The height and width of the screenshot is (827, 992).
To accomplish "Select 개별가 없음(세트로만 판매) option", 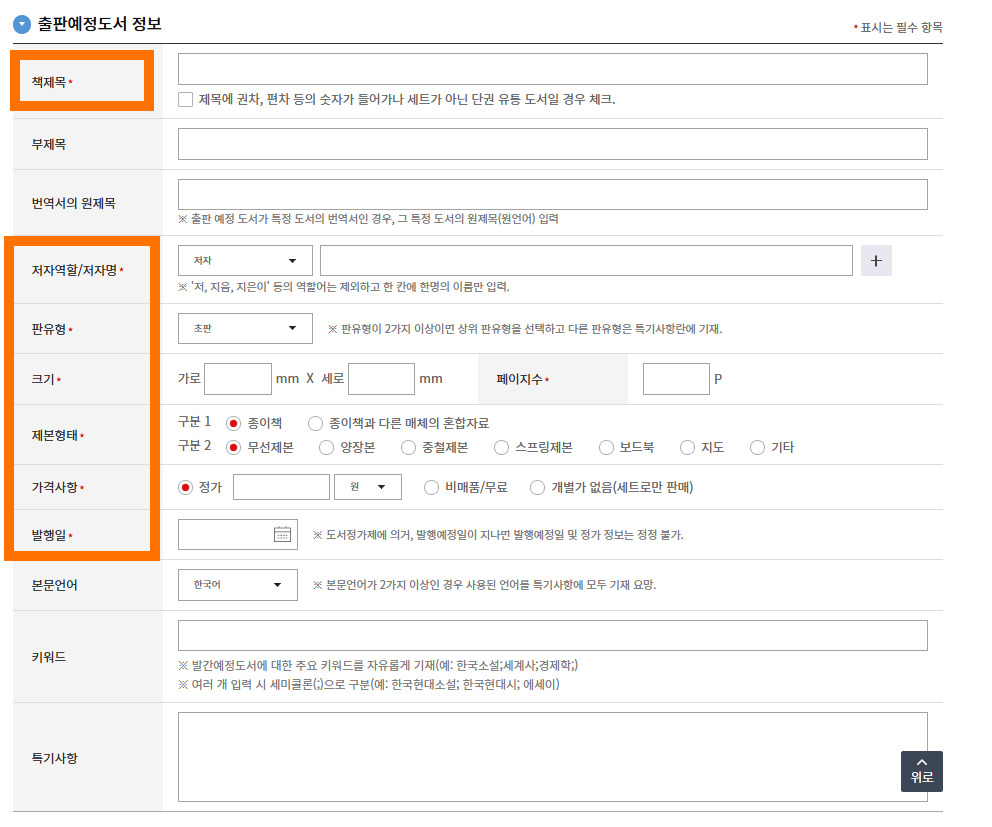I will (537, 487).
